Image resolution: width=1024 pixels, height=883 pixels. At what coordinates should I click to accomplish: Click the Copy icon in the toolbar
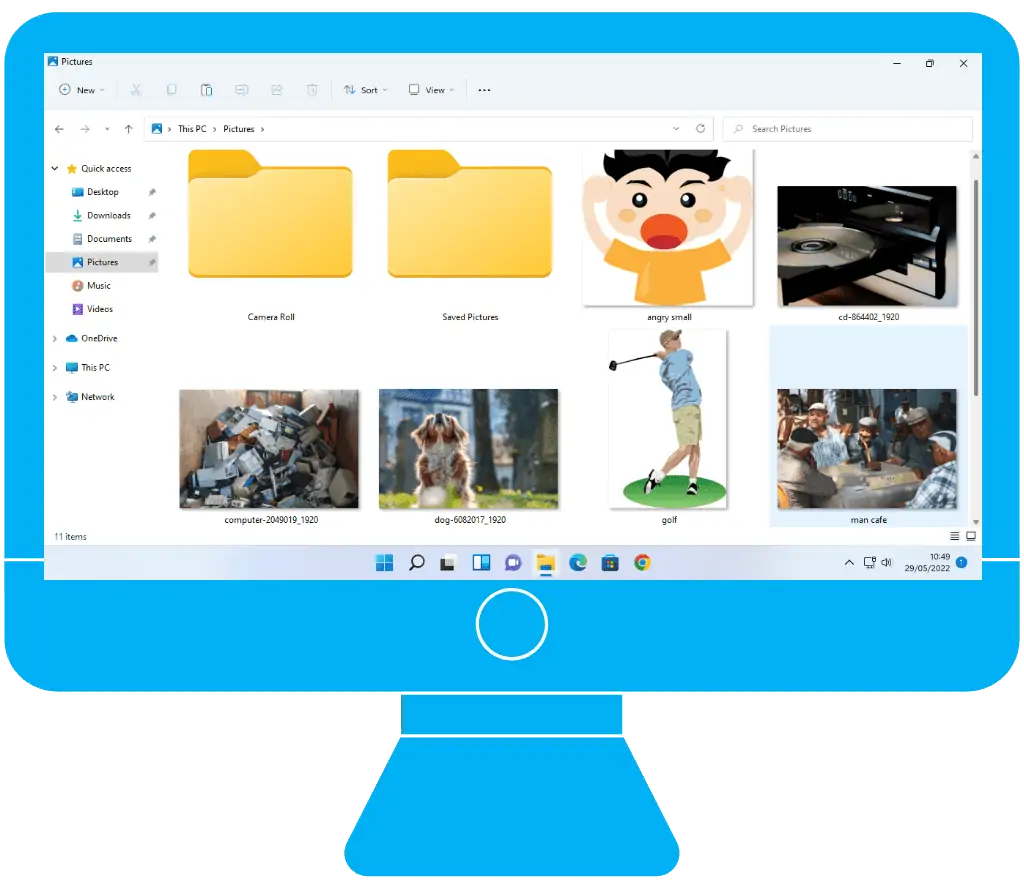(171, 90)
